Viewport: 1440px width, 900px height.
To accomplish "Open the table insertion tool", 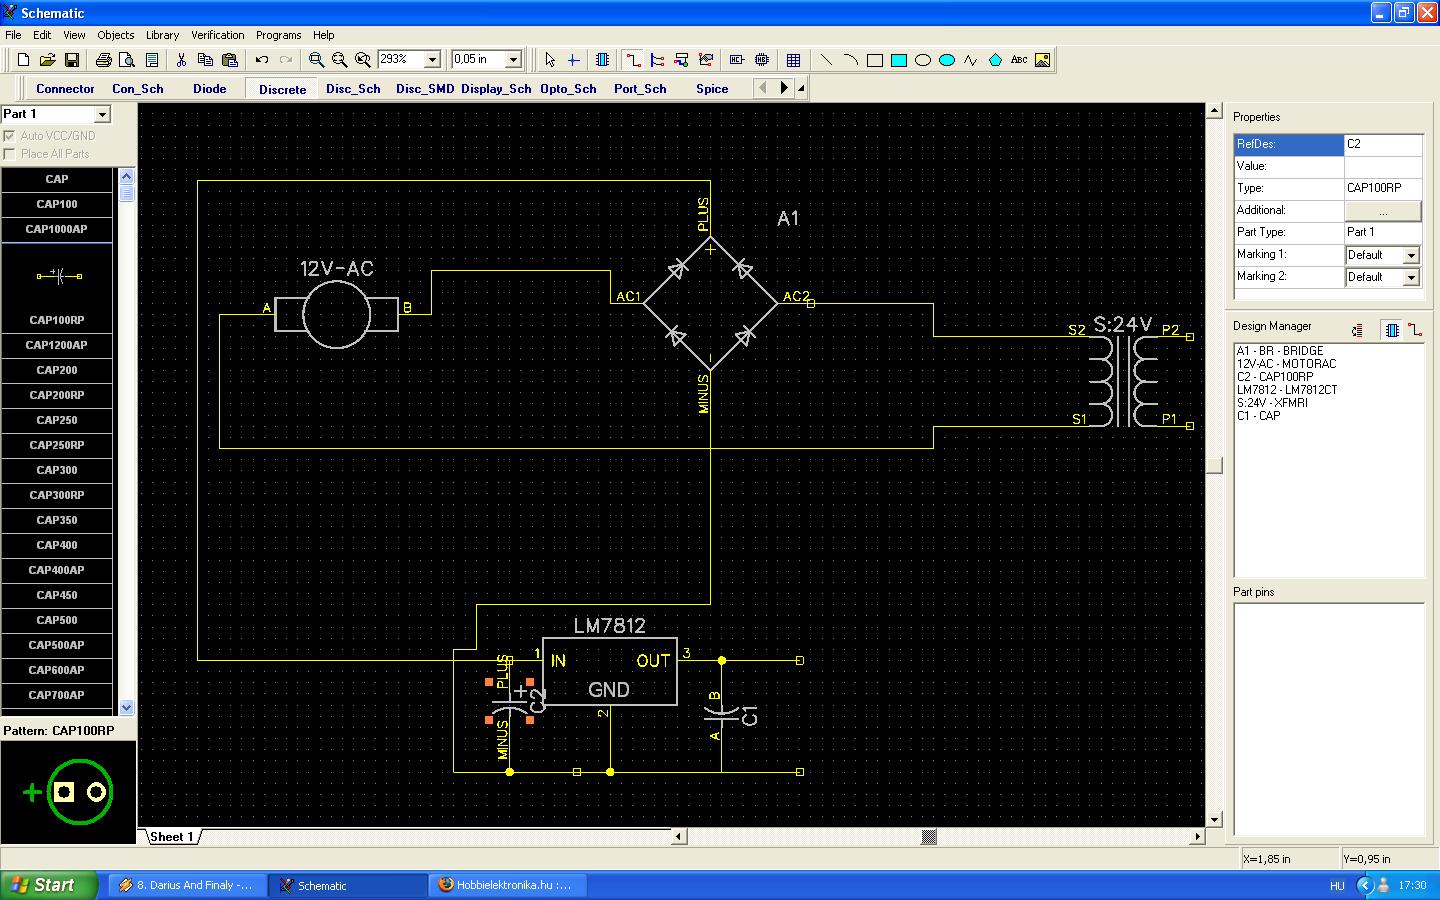I will point(793,60).
